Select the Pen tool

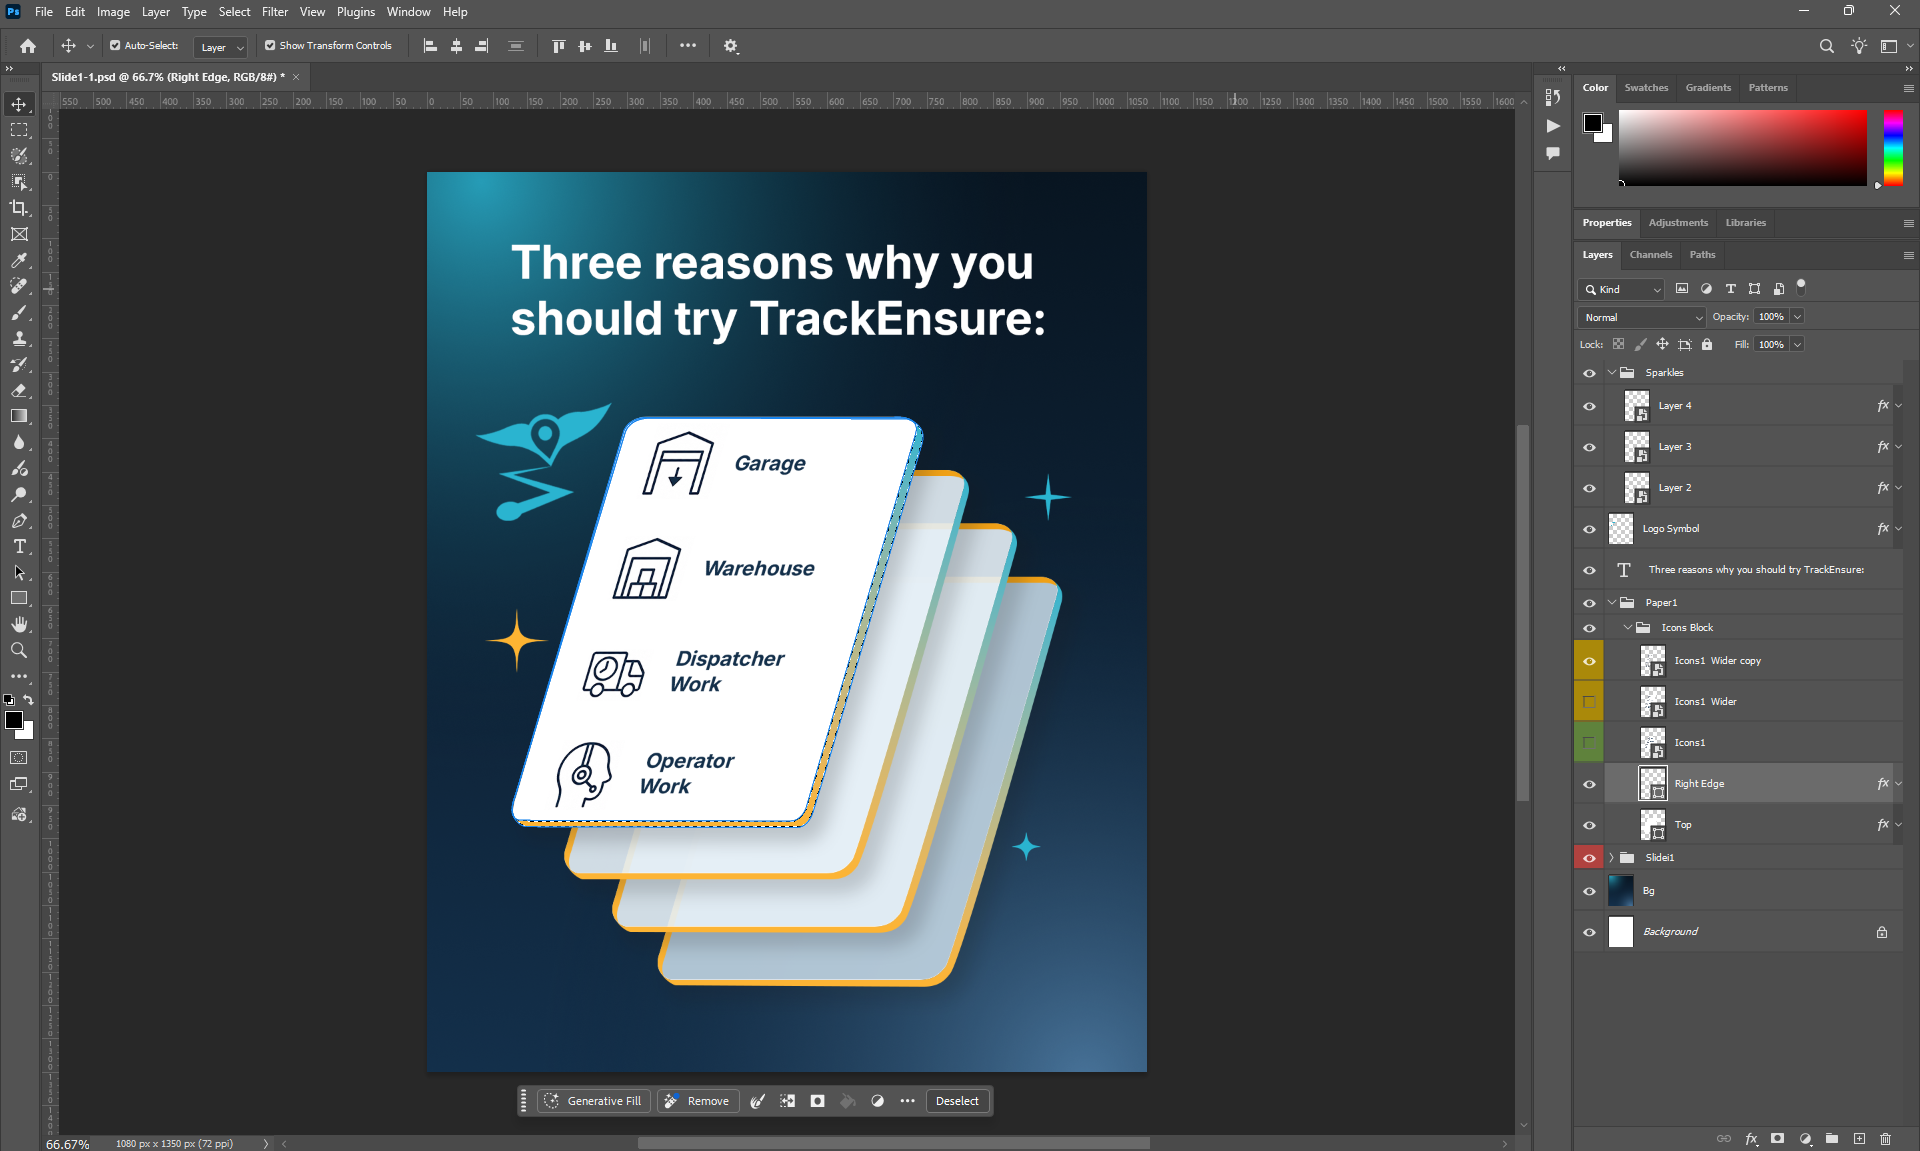coord(19,521)
